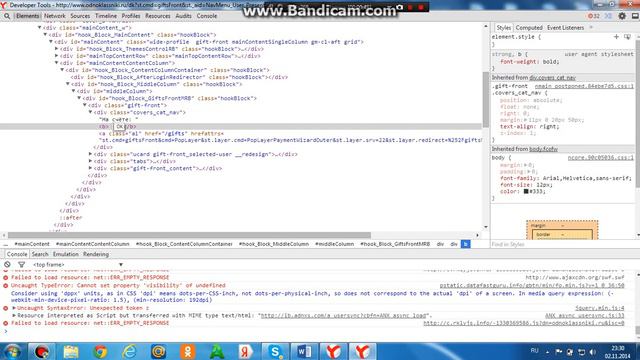Open green A application in taskbar
640x360 pixels.
[217, 351]
